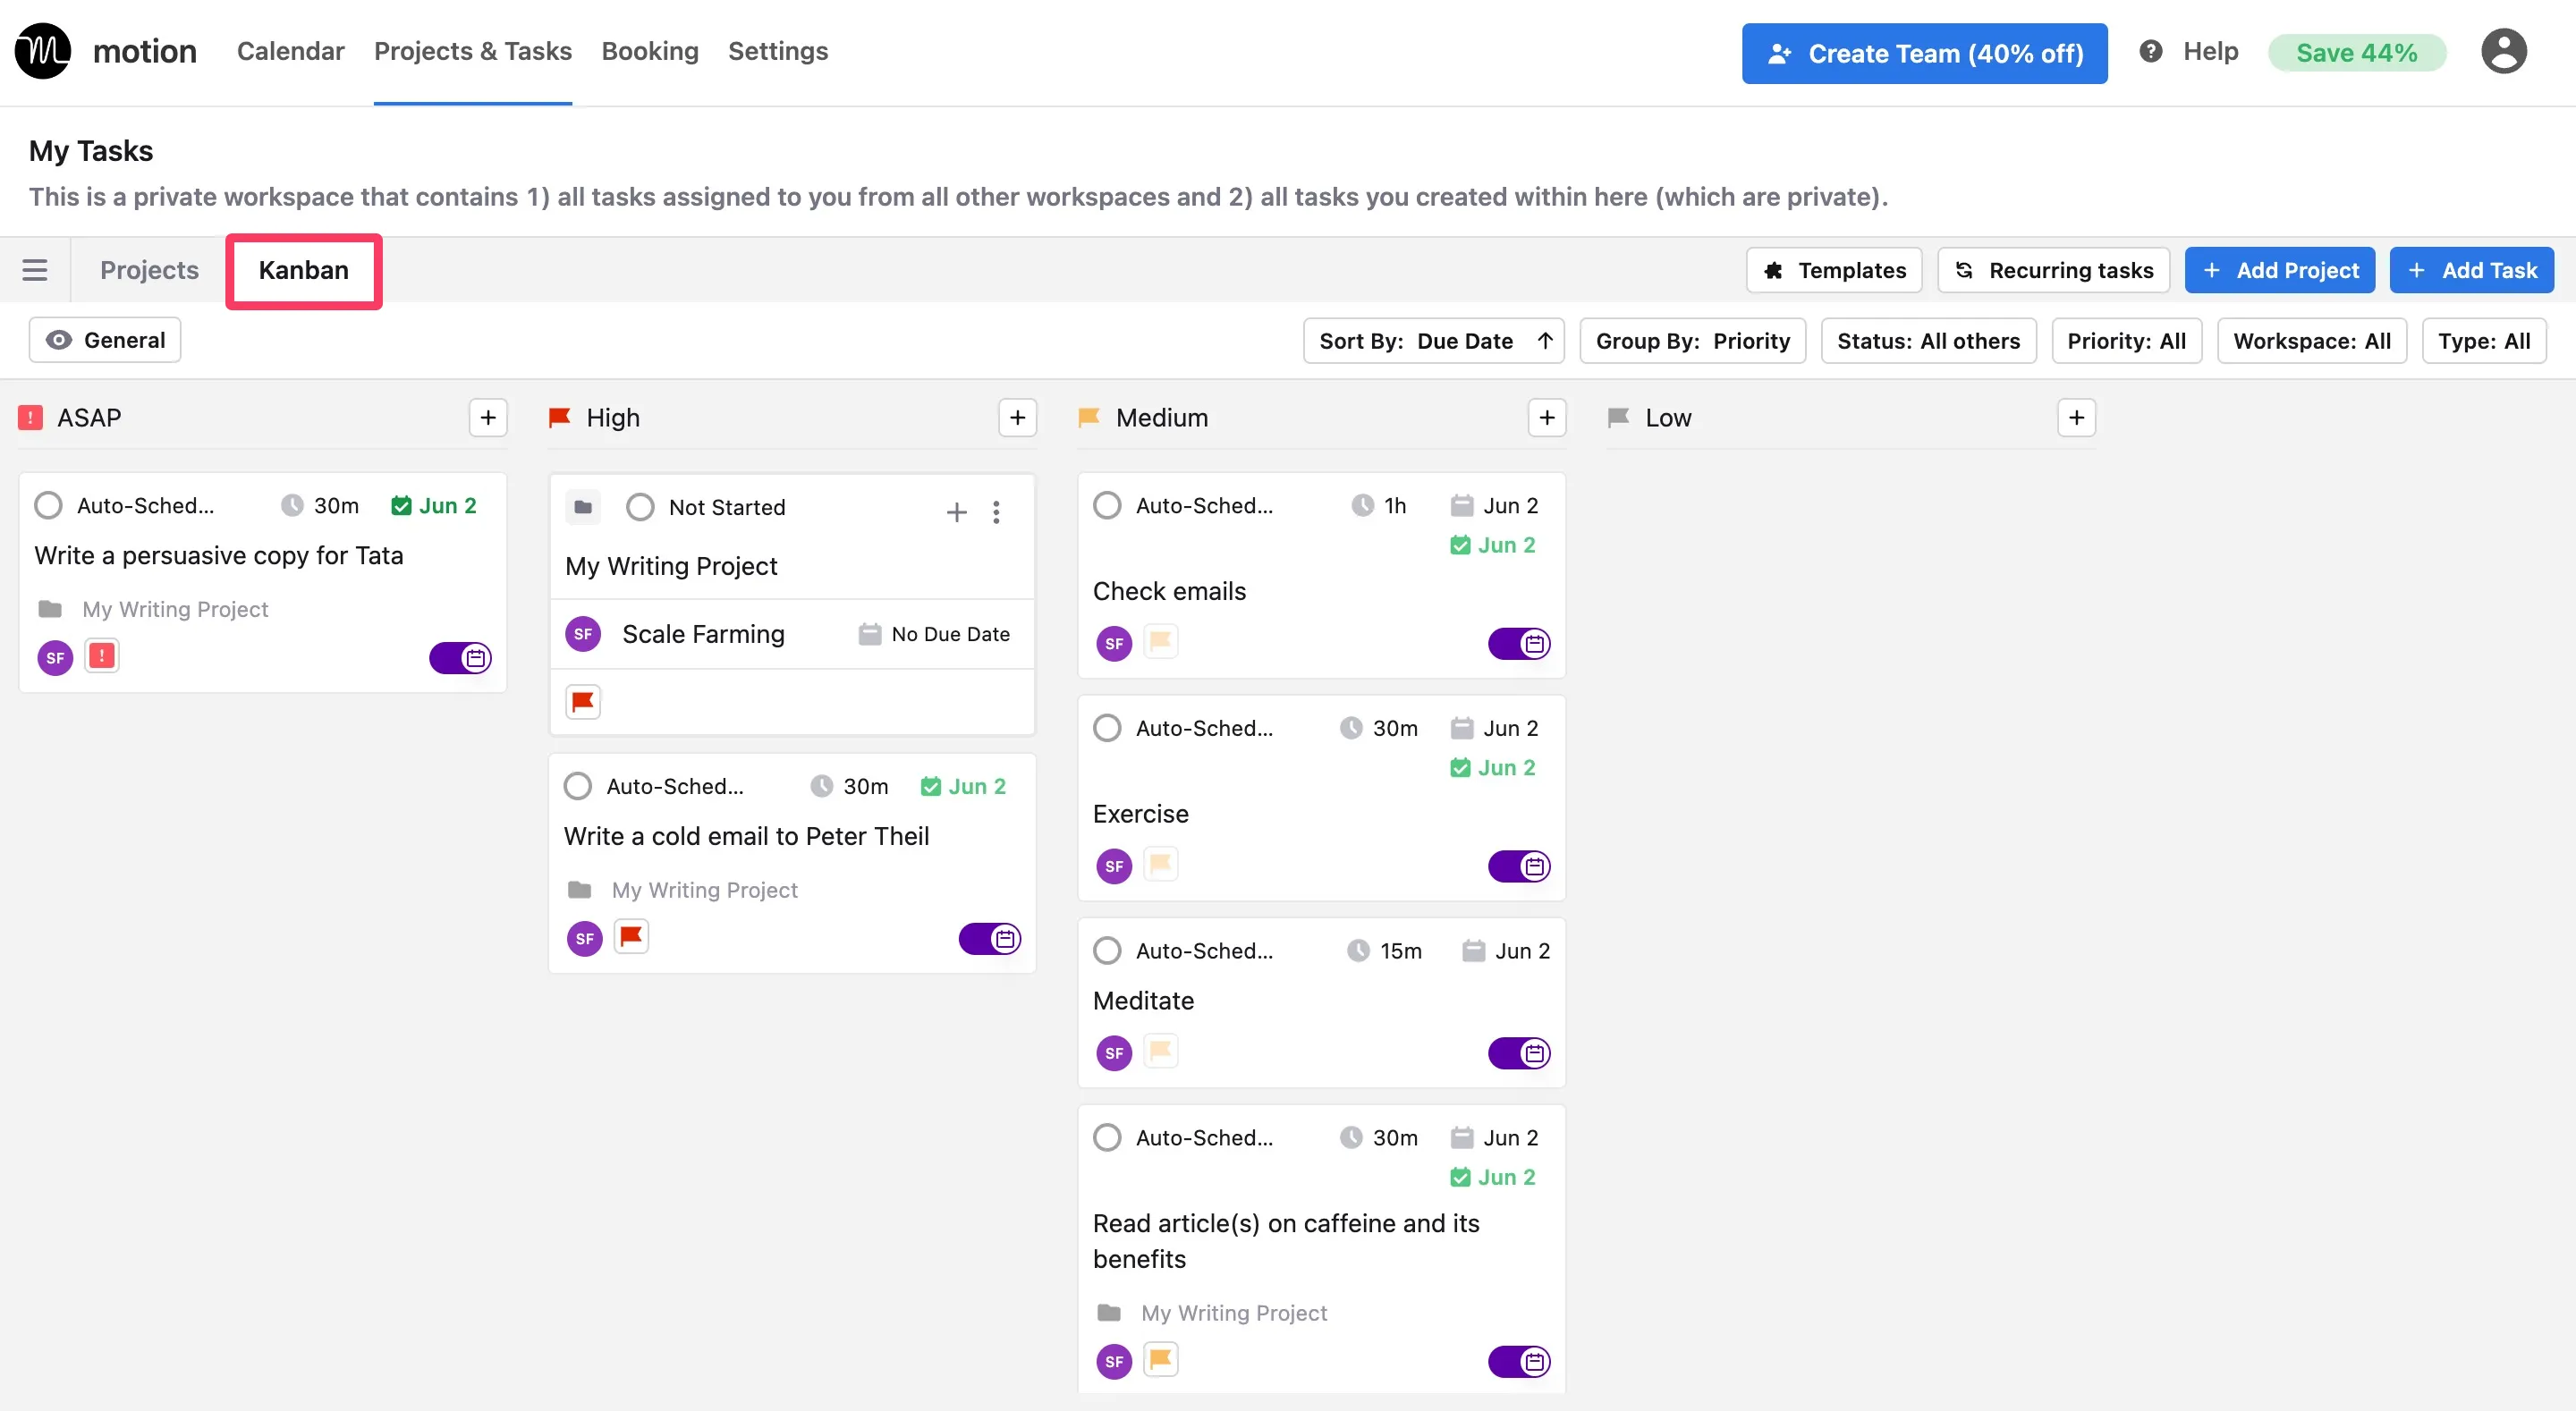Mark Write a persuasive copy task complete
The width and height of the screenshot is (2576, 1411).
(x=48, y=505)
